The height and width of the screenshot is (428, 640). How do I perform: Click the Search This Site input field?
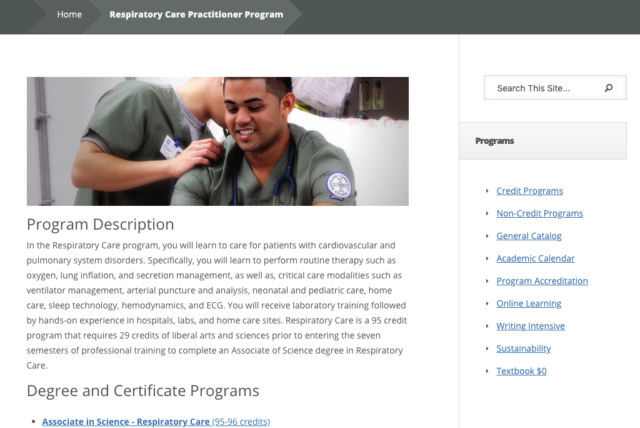(x=545, y=88)
